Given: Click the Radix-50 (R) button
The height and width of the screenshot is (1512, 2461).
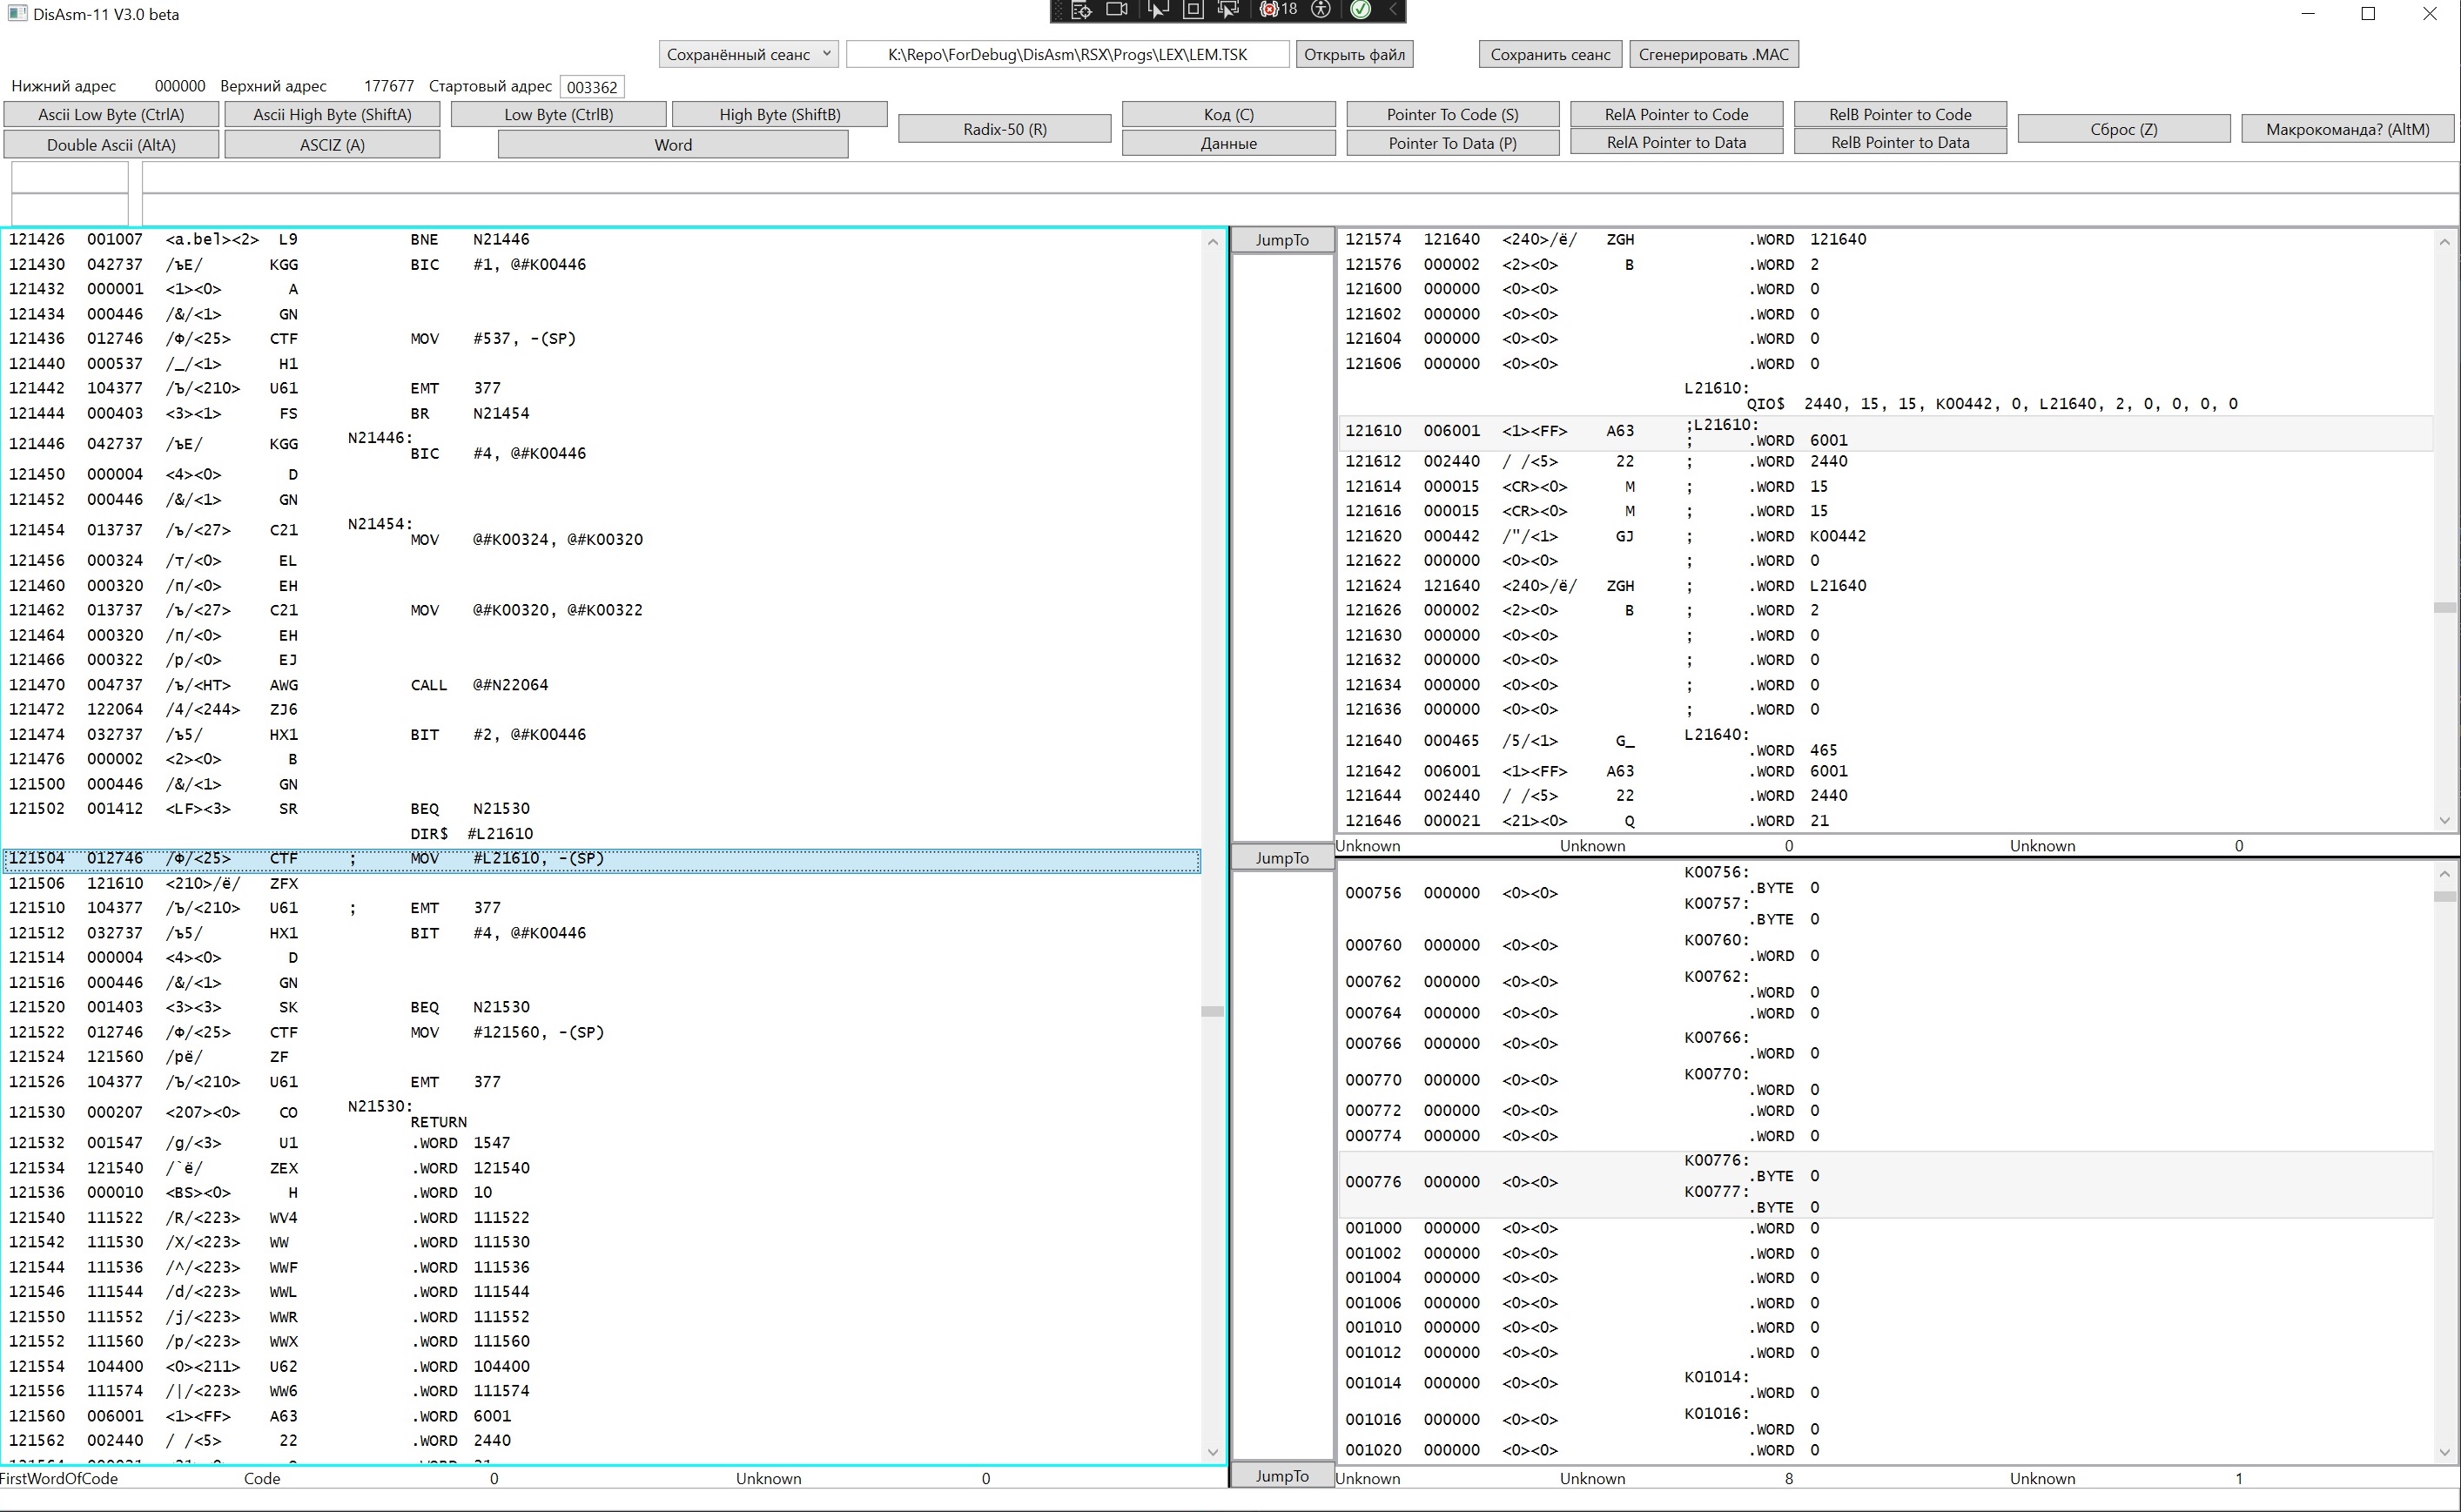Looking at the screenshot, I should coord(1004,129).
